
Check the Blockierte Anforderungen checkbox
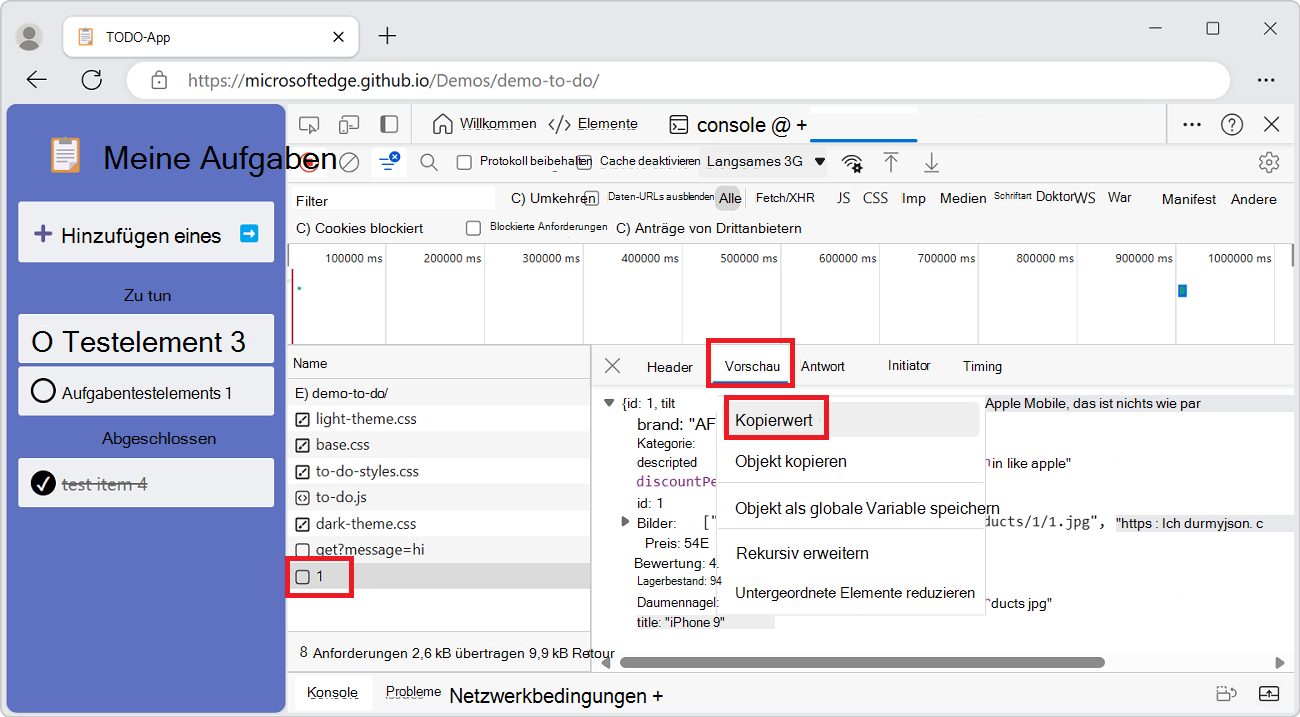474,228
